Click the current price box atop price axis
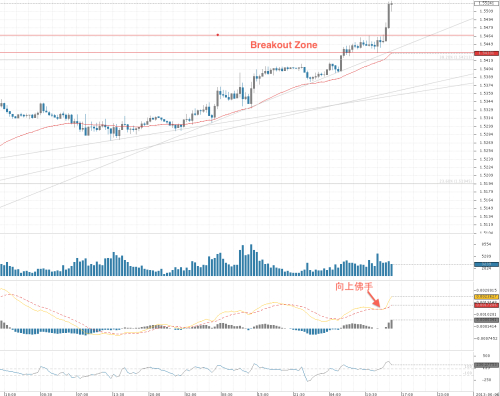 point(486,3)
